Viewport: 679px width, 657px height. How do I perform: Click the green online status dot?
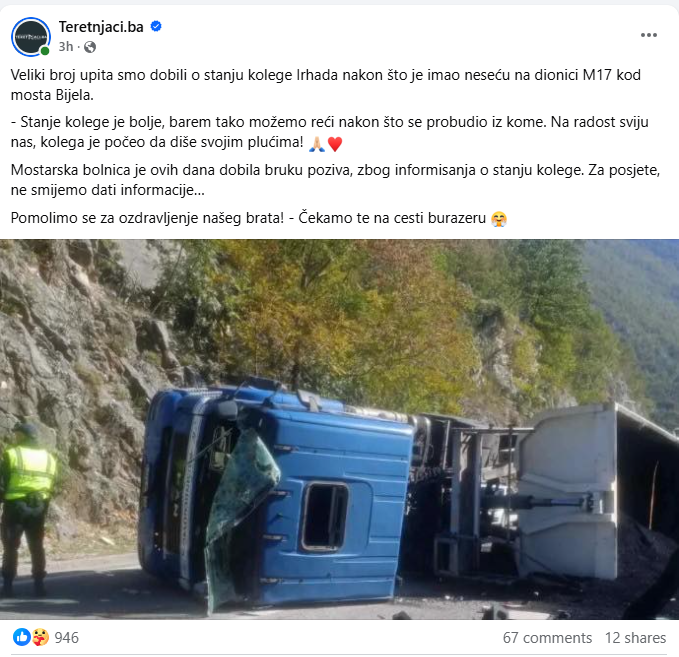point(45,51)
